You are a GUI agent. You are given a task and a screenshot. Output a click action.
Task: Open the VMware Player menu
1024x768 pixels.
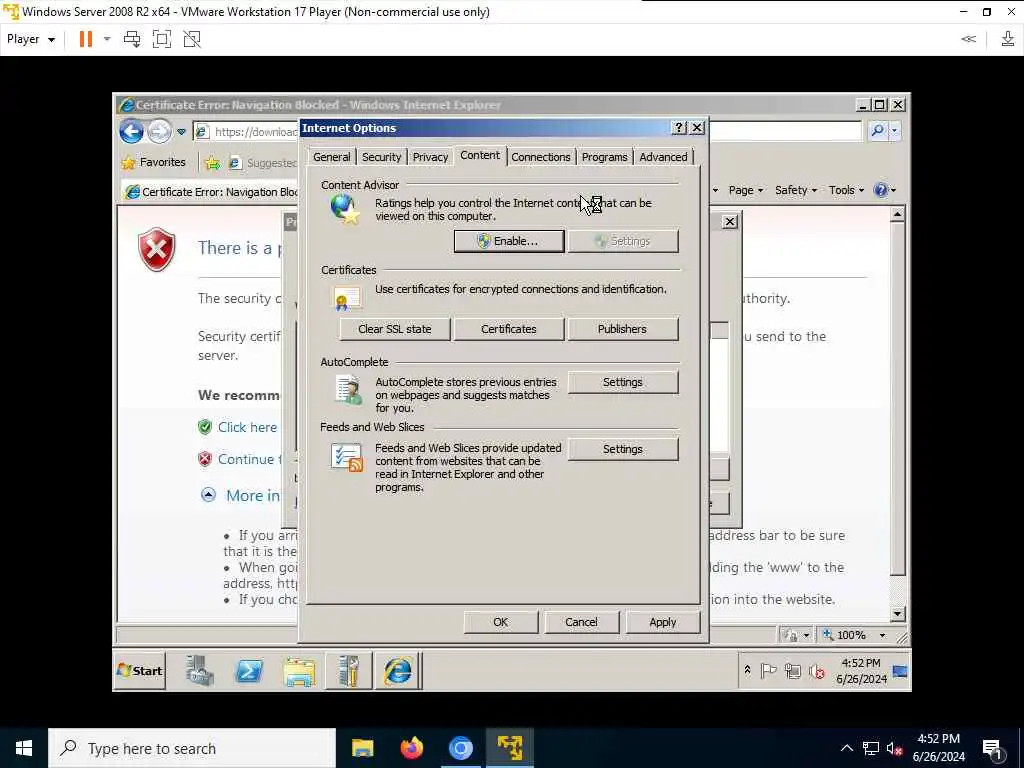click(x=30, y=39)
